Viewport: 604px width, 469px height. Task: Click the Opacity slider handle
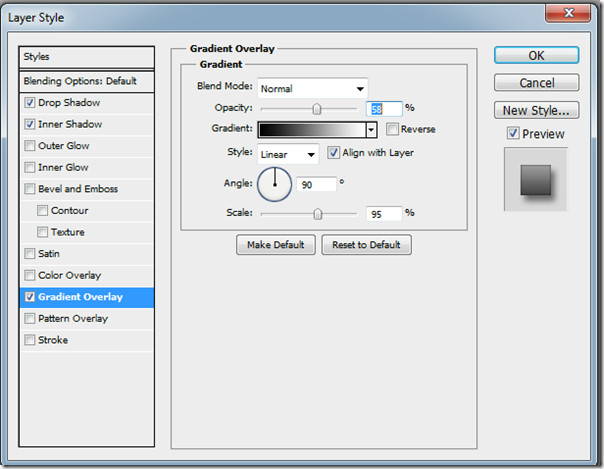pos(317,109)
